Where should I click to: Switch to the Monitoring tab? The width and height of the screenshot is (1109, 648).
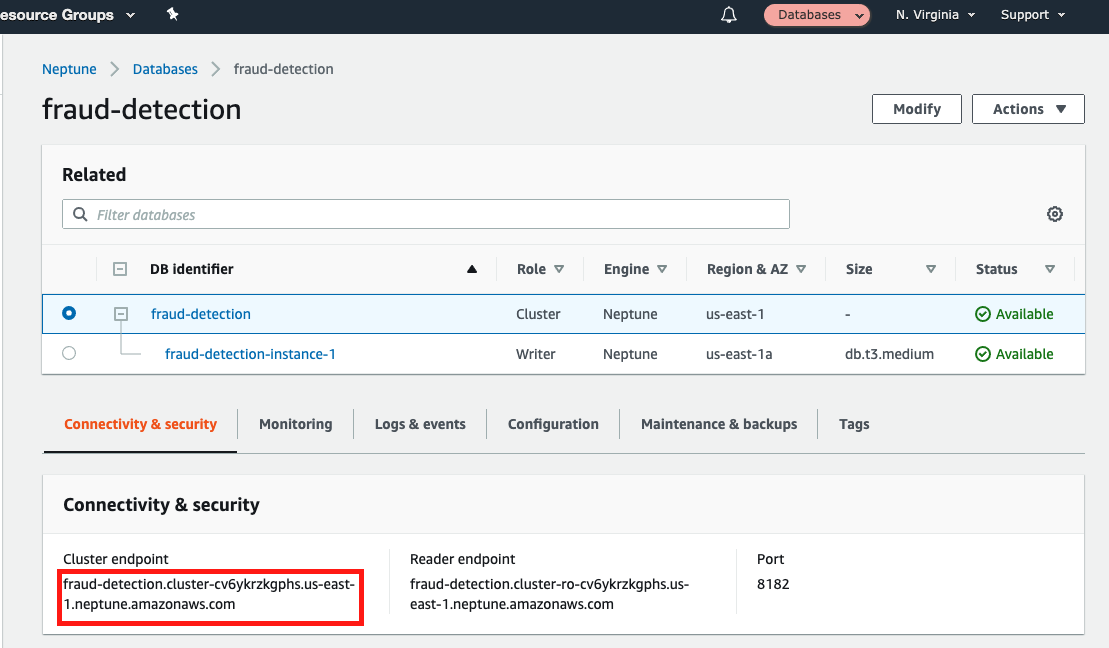(296, 424)
